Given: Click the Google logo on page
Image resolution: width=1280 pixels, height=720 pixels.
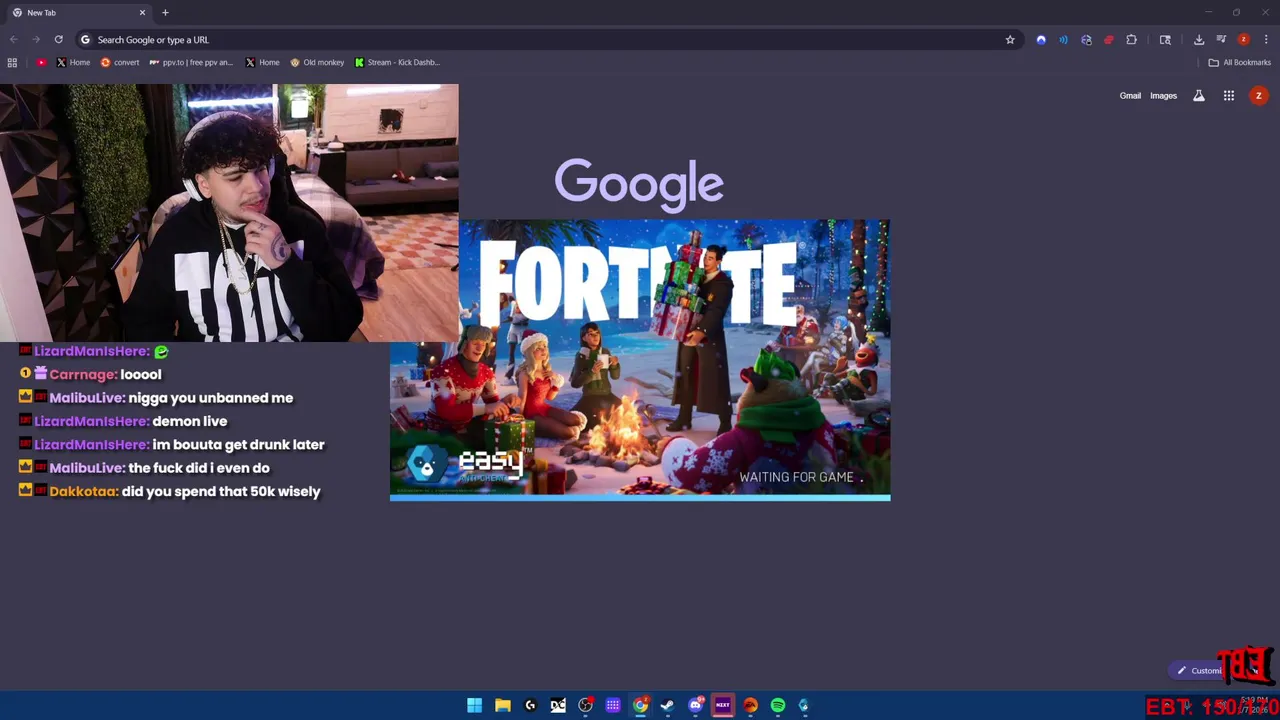Looking at the screenshot, I should 639,183.
